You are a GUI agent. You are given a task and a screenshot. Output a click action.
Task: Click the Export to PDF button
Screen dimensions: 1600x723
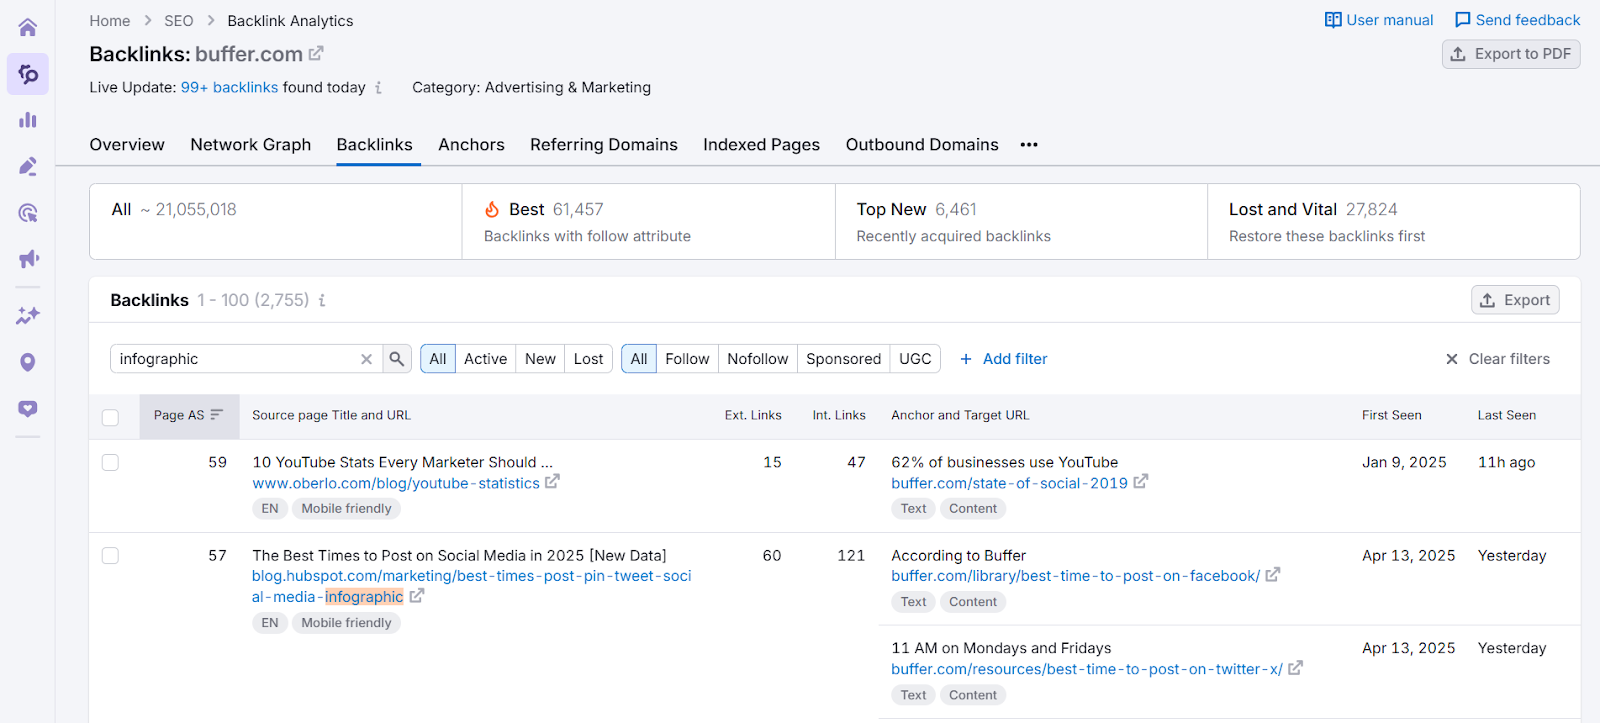[x=1511, y=54]
